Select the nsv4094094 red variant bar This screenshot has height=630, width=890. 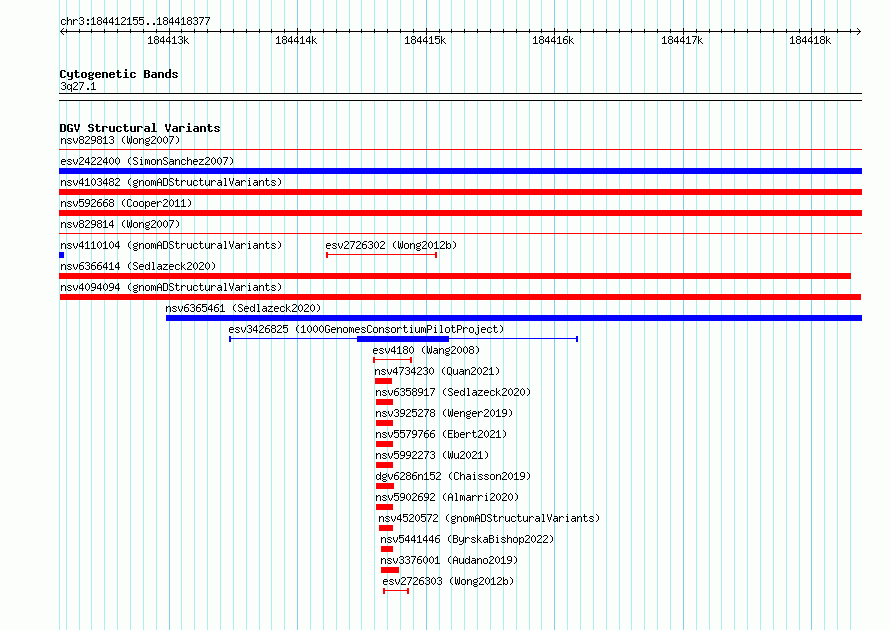coord(460,297)
